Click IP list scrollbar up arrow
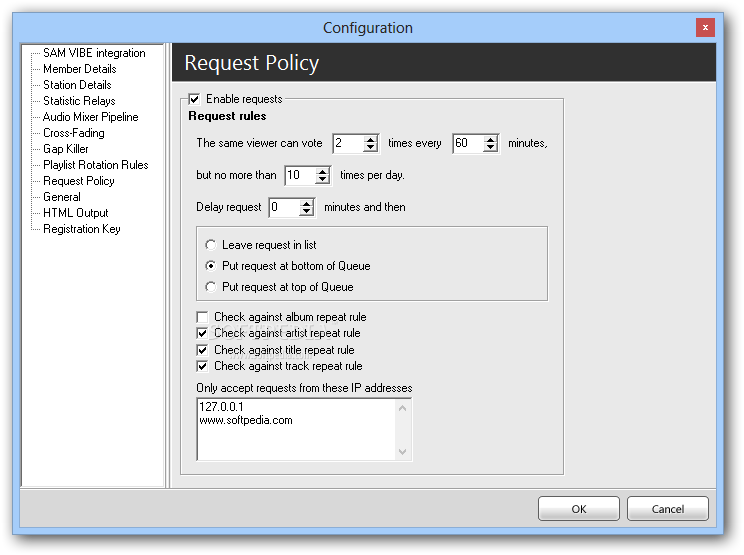This screenshot has width=744, height=555. pyautogui.click(x=403, y=407)
